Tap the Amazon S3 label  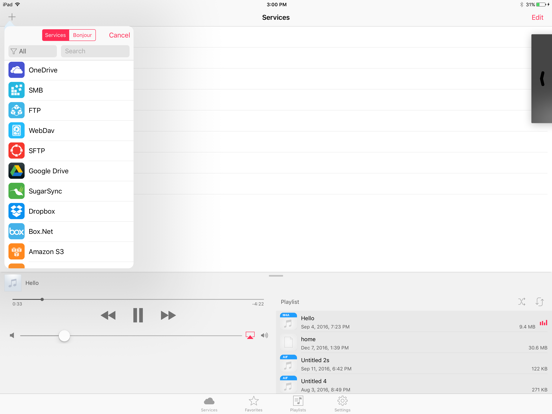click(x=46, y=252)
